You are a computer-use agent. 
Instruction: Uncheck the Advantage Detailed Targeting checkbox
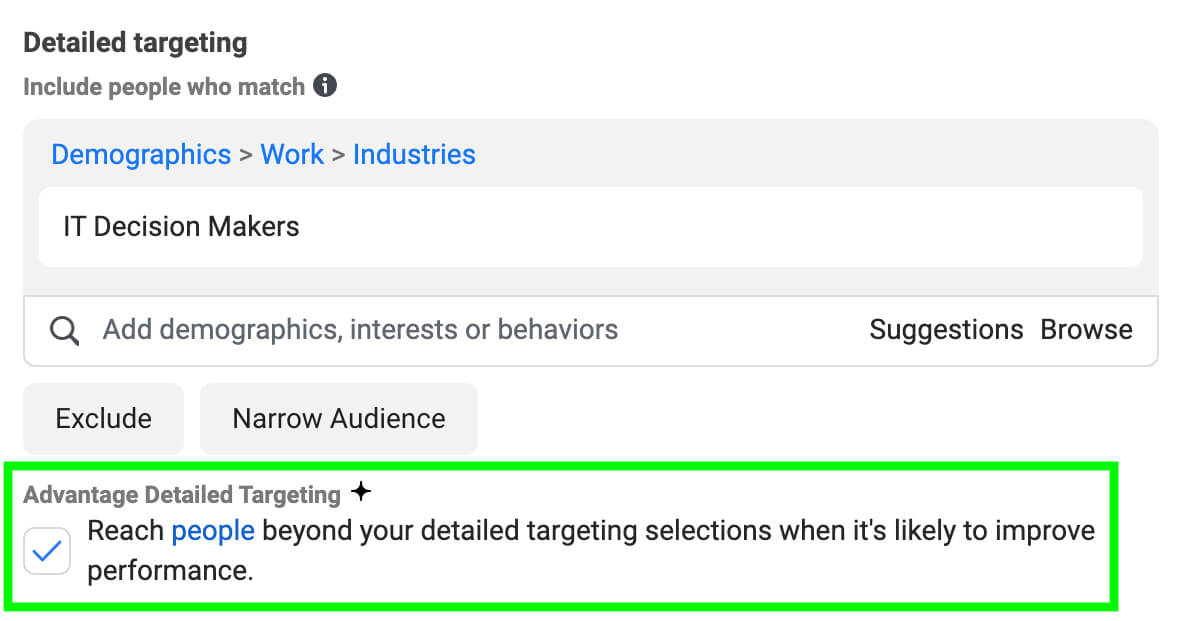click(47, 551)
